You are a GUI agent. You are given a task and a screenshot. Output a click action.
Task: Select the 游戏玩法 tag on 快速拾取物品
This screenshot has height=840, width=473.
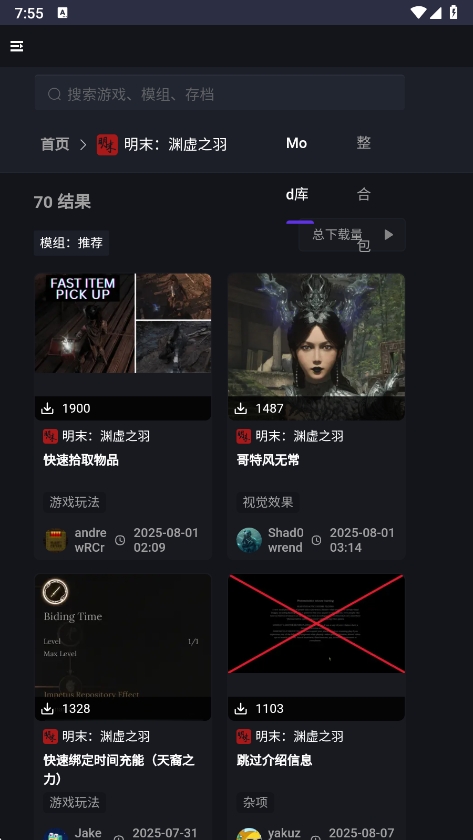pos(74,502)
